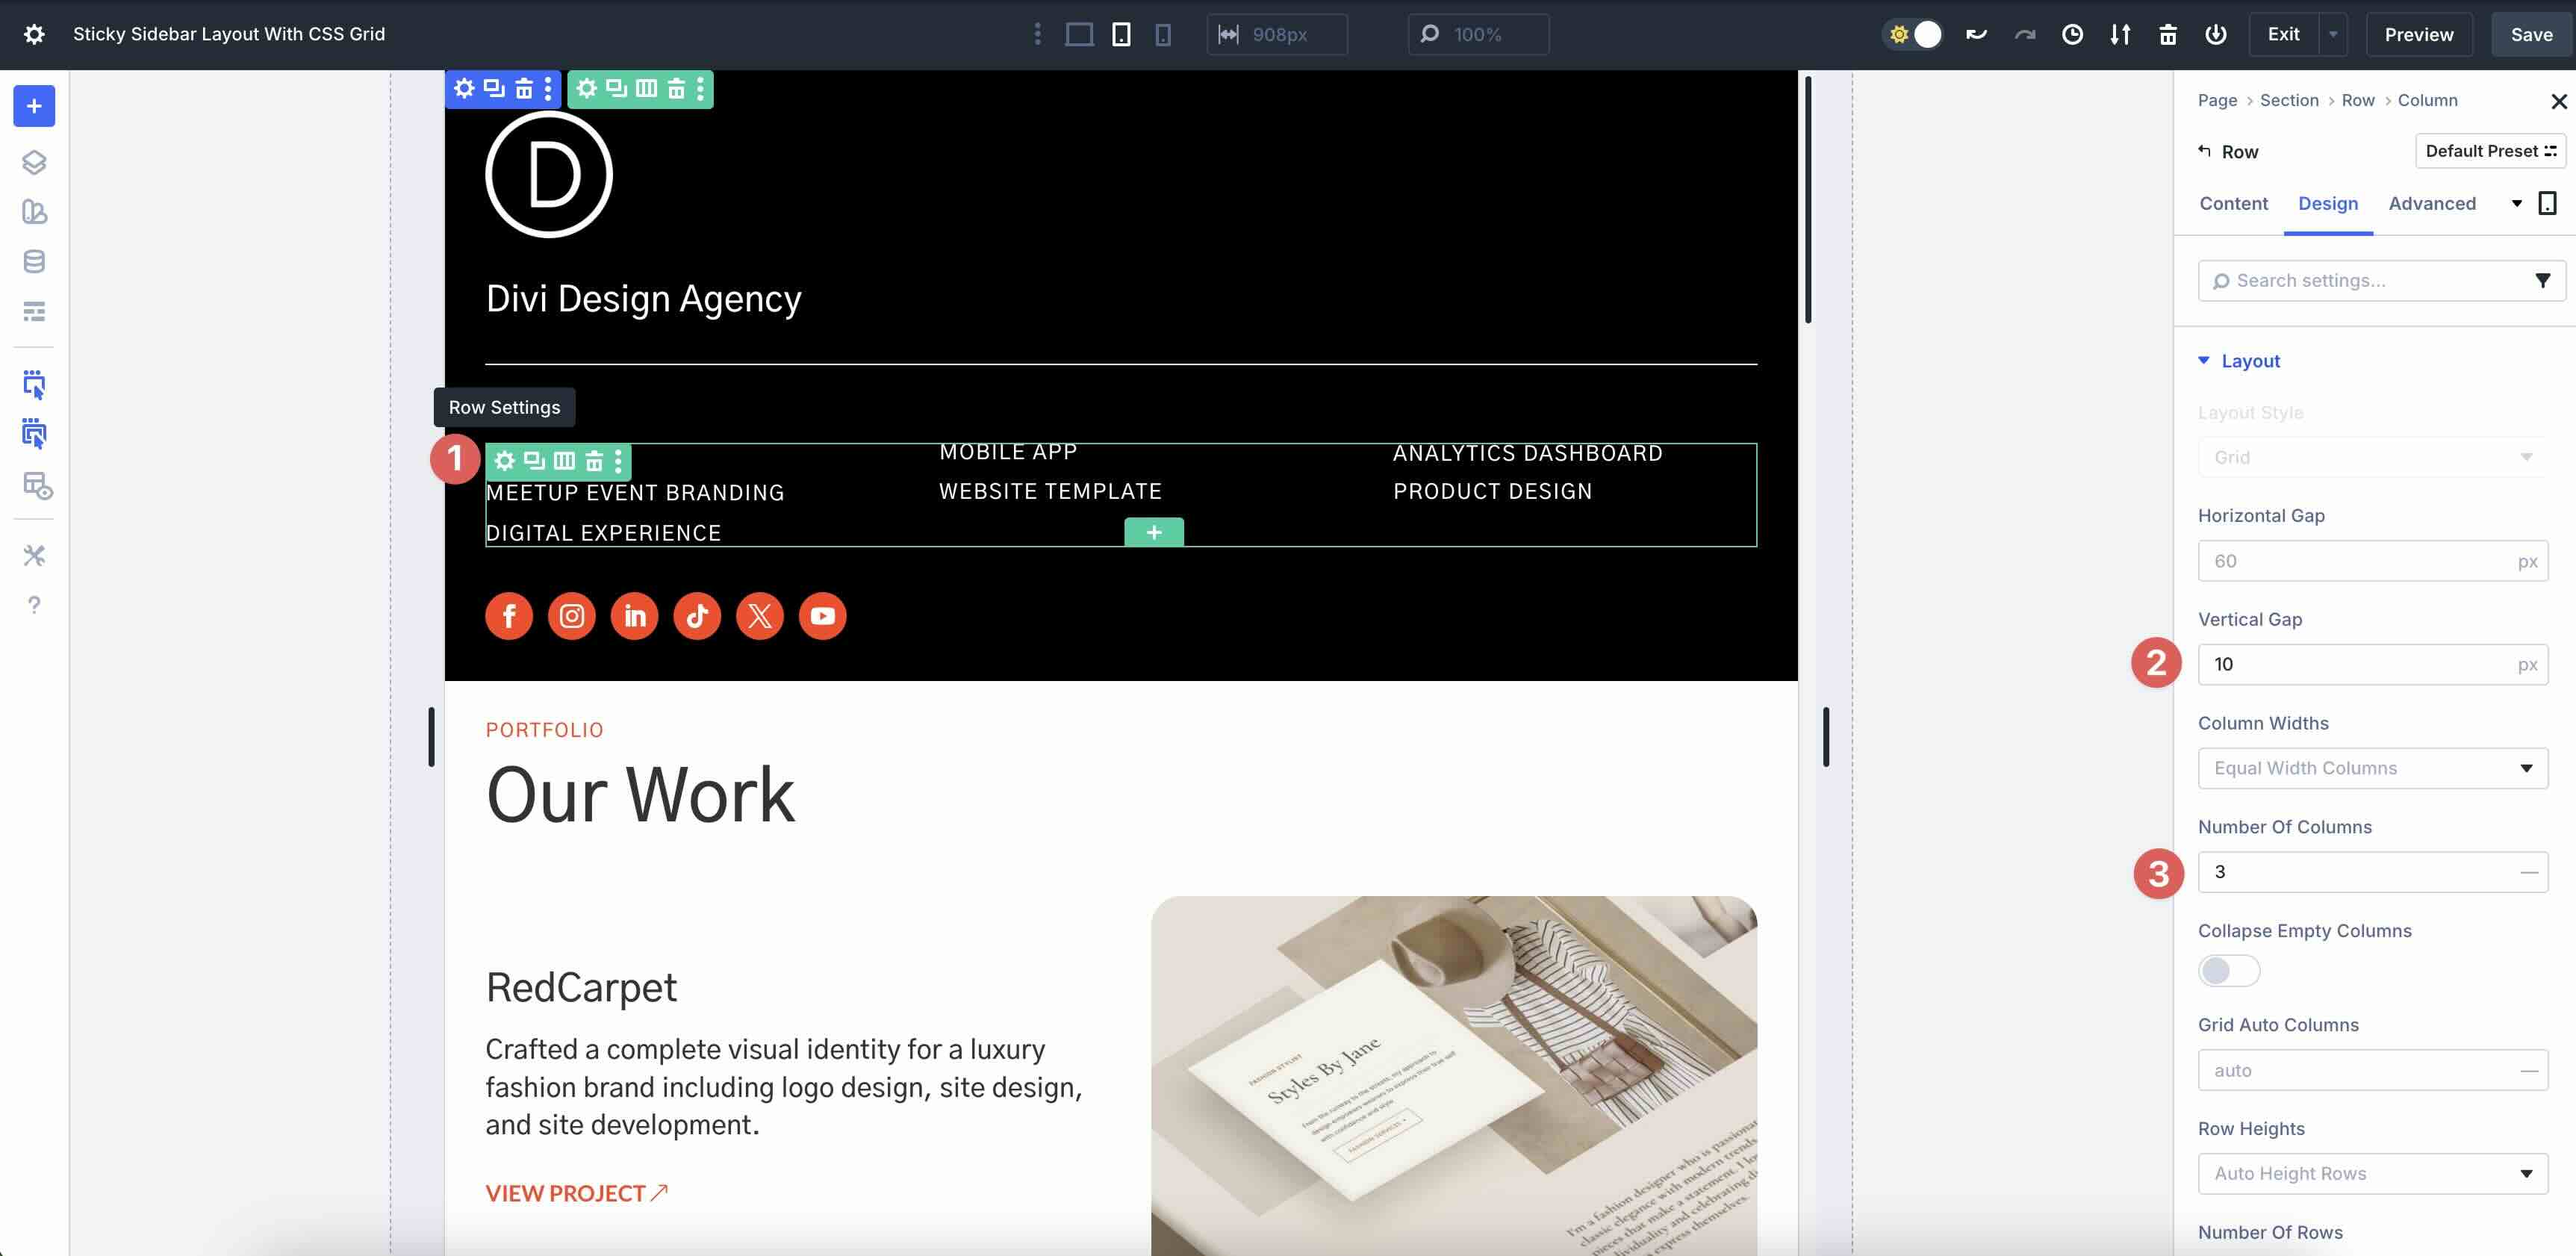Undo the last change in the toolbar
The image size is (2576, 1256).
point(1977,34)
